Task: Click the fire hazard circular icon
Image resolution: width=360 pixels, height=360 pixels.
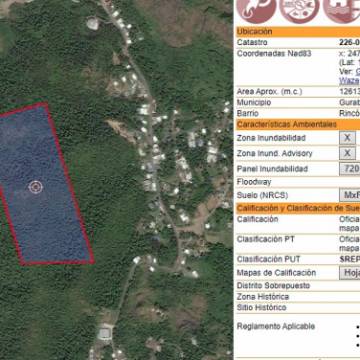Action: coord(256,9)
